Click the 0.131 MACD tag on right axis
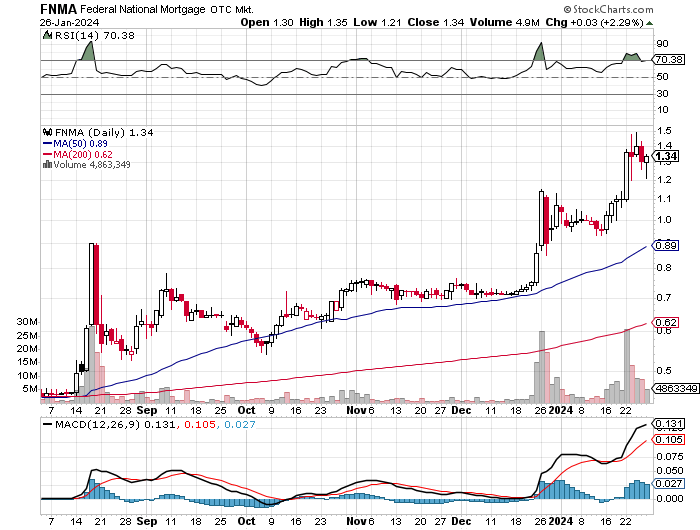 click(x=668, y=424)
